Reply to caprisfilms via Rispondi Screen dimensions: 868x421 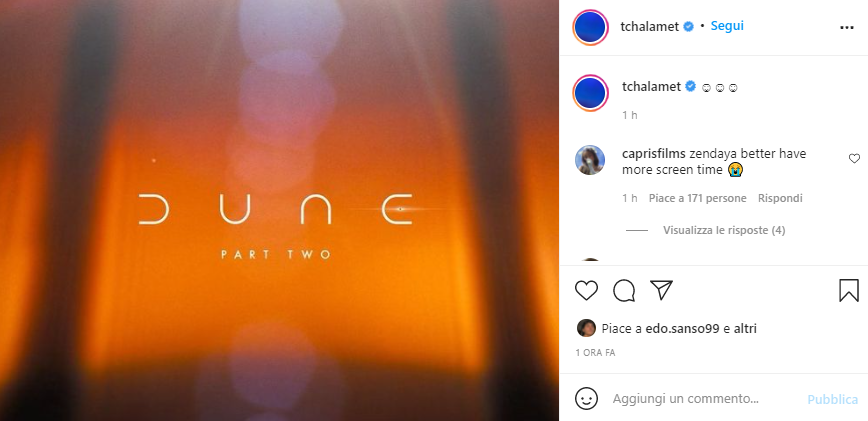click(x=780, y=198)
